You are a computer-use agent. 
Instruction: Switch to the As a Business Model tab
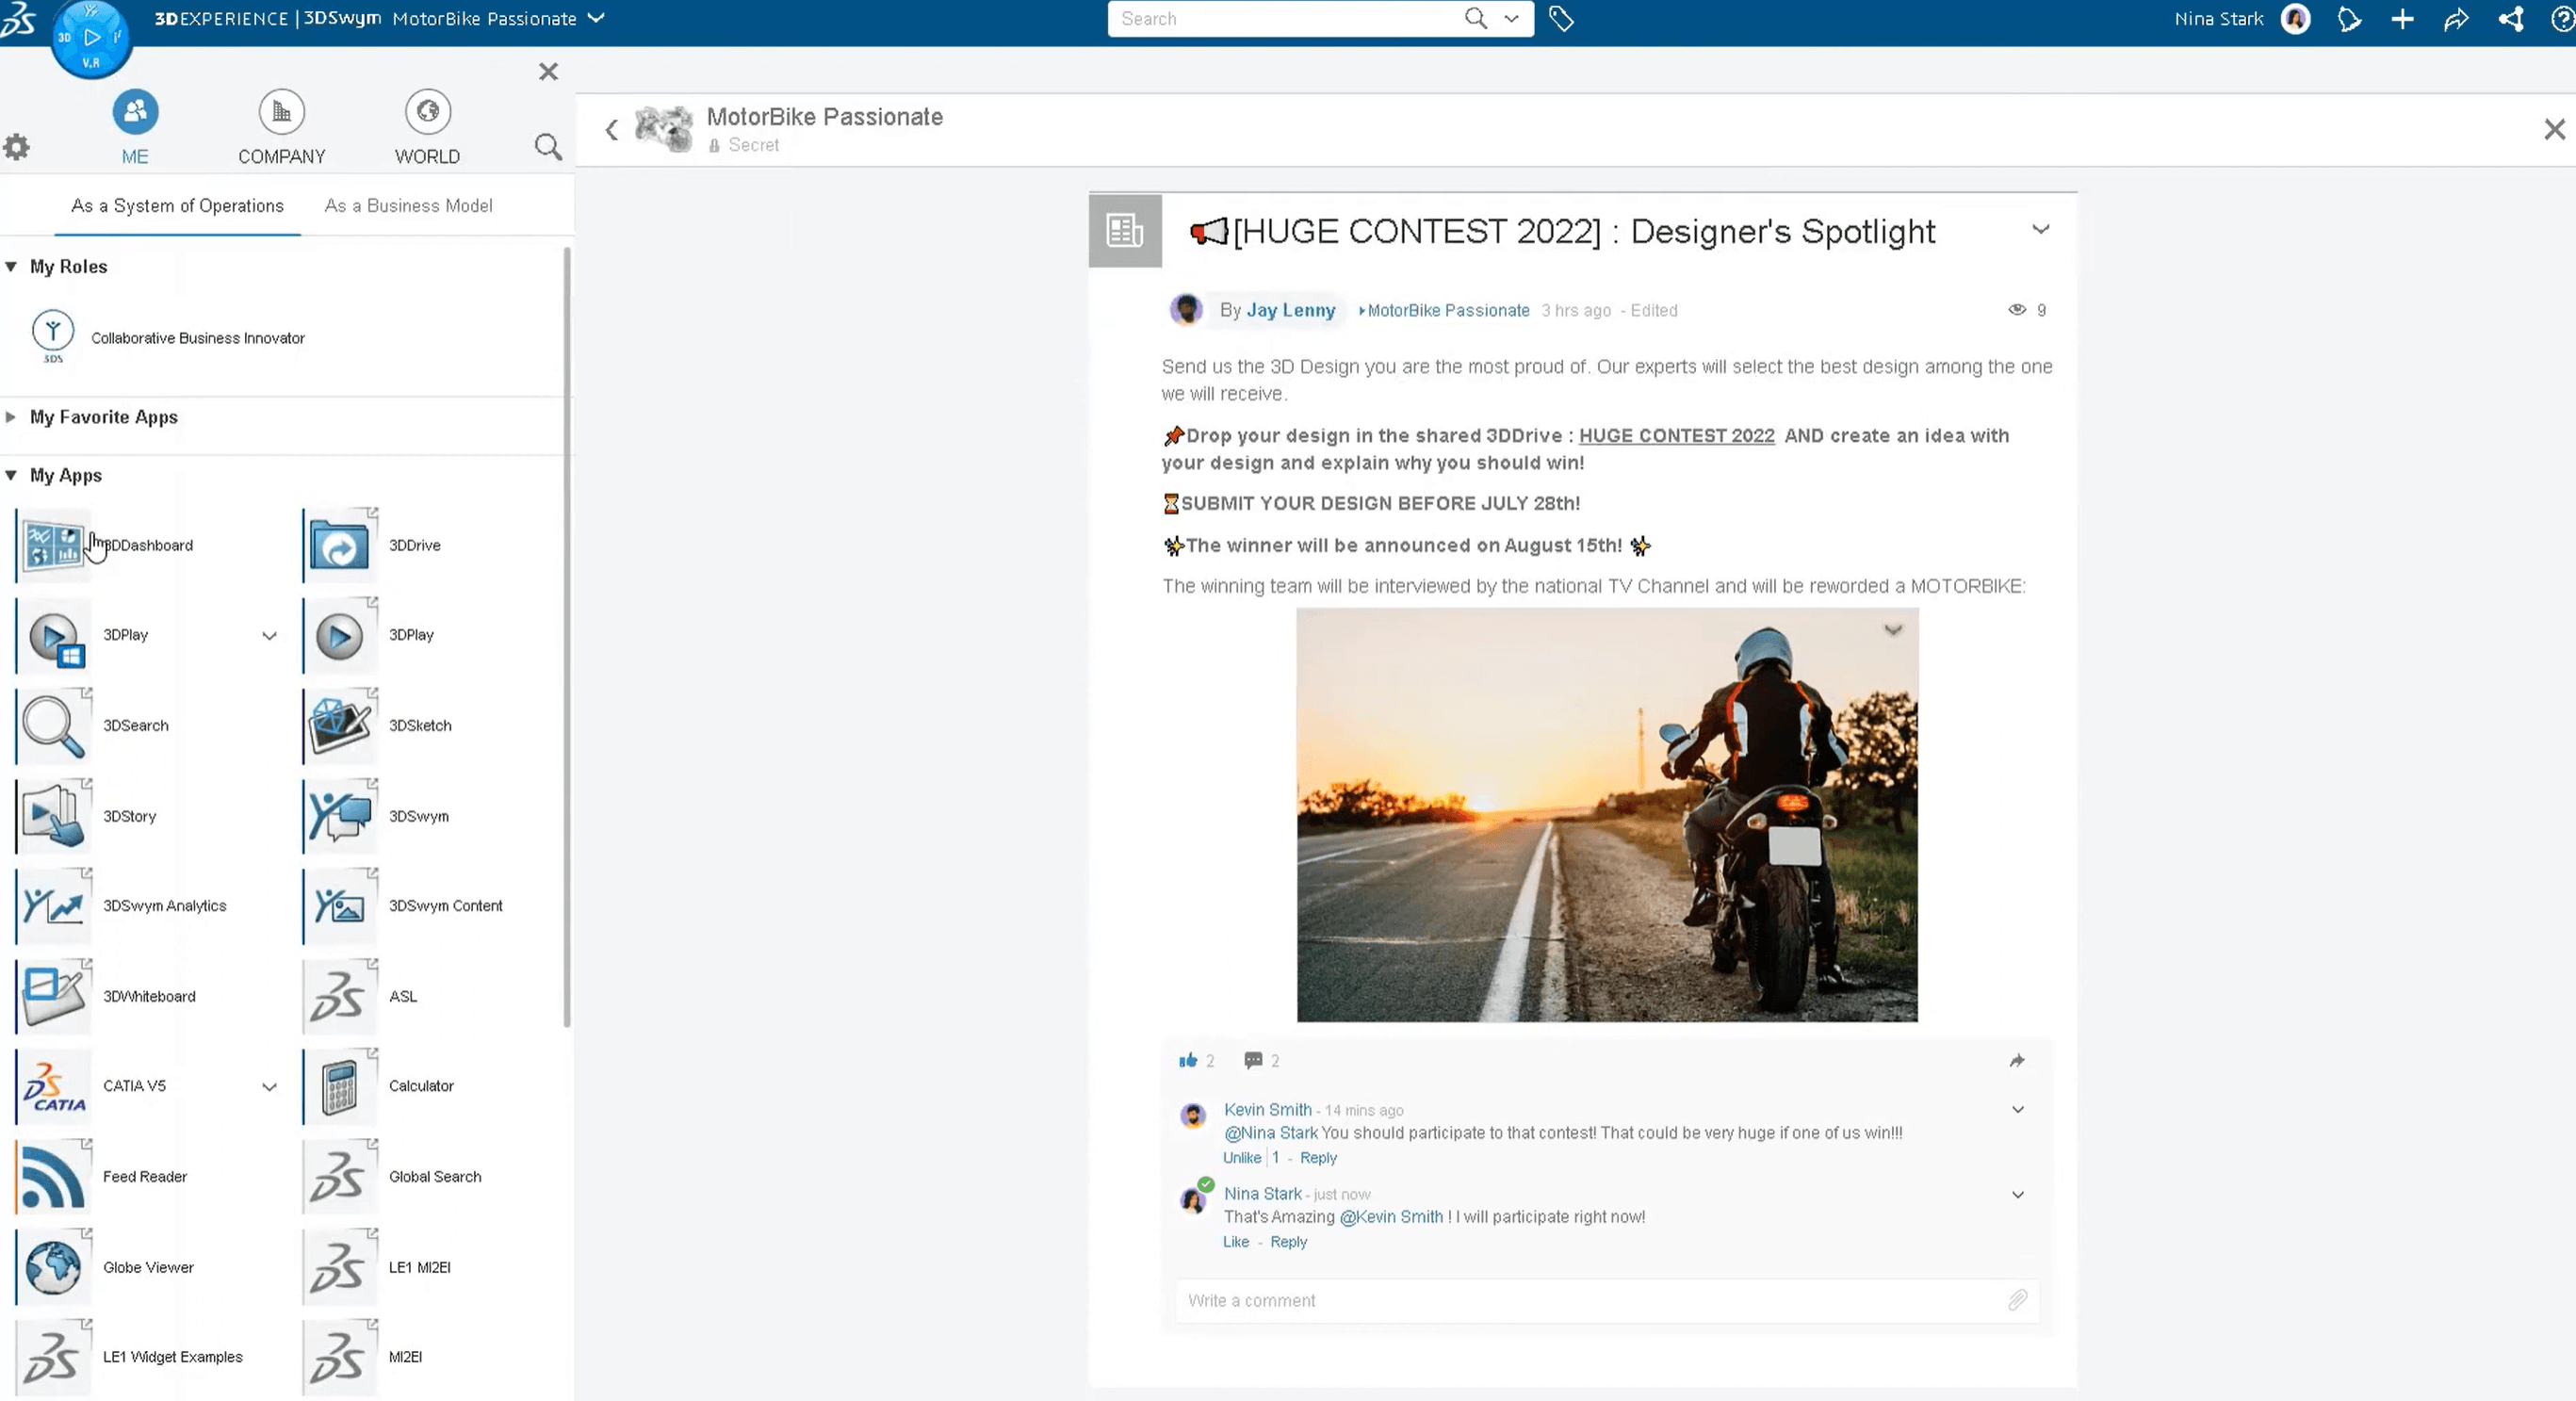tap(408, 206)
